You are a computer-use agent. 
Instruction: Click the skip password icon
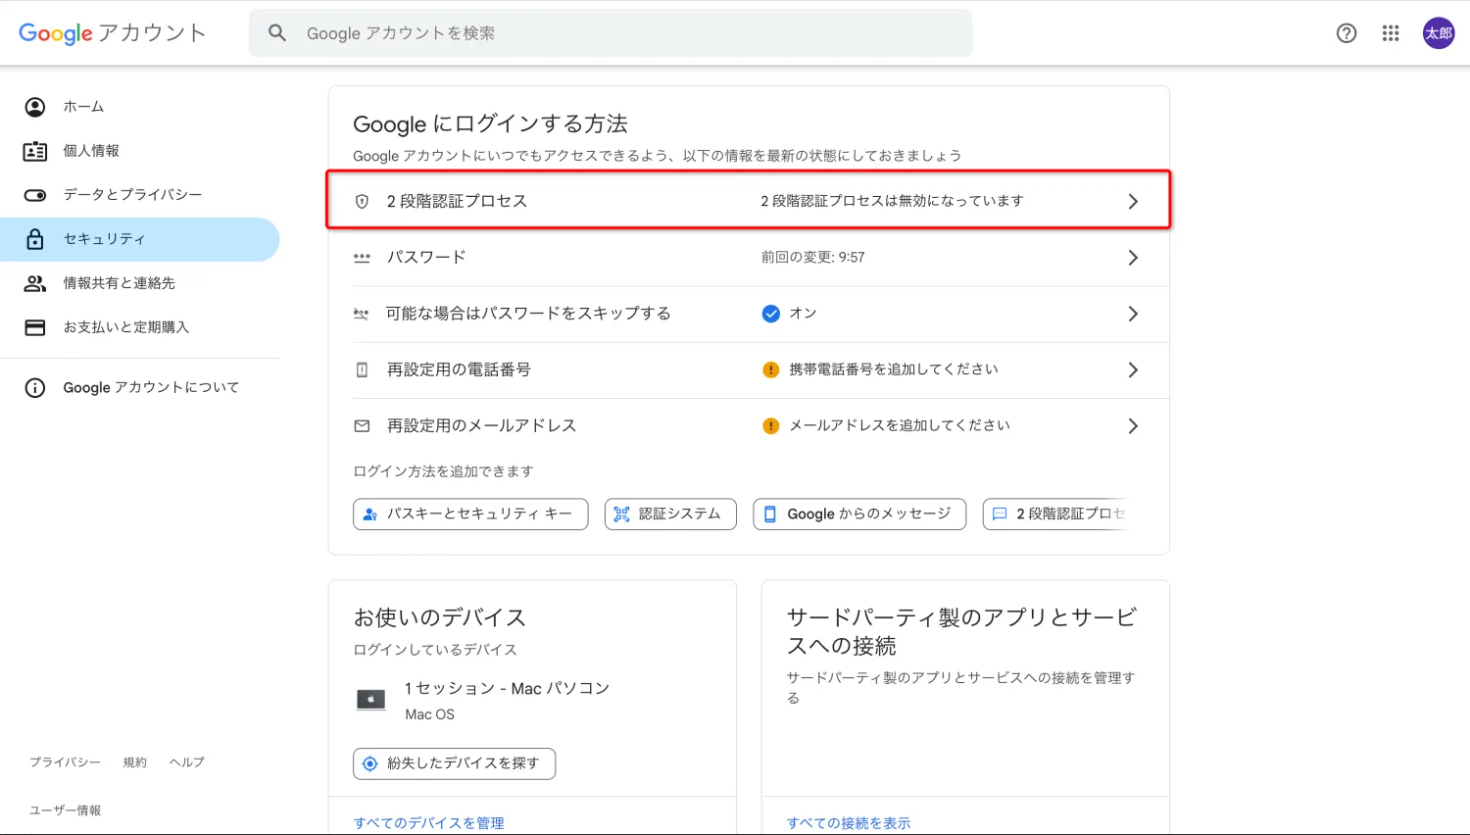click(361, 314)
